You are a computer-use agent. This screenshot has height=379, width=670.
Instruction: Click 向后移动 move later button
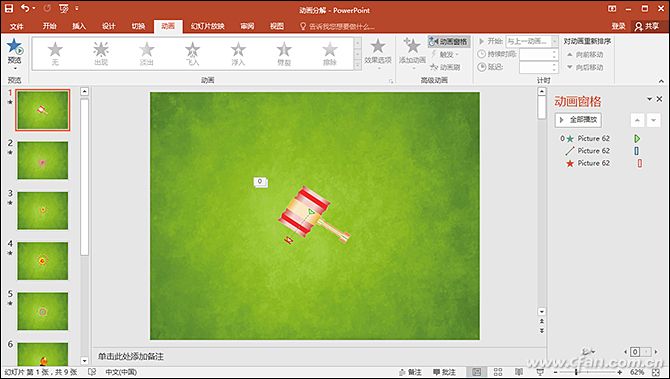[x=585, y=67]
